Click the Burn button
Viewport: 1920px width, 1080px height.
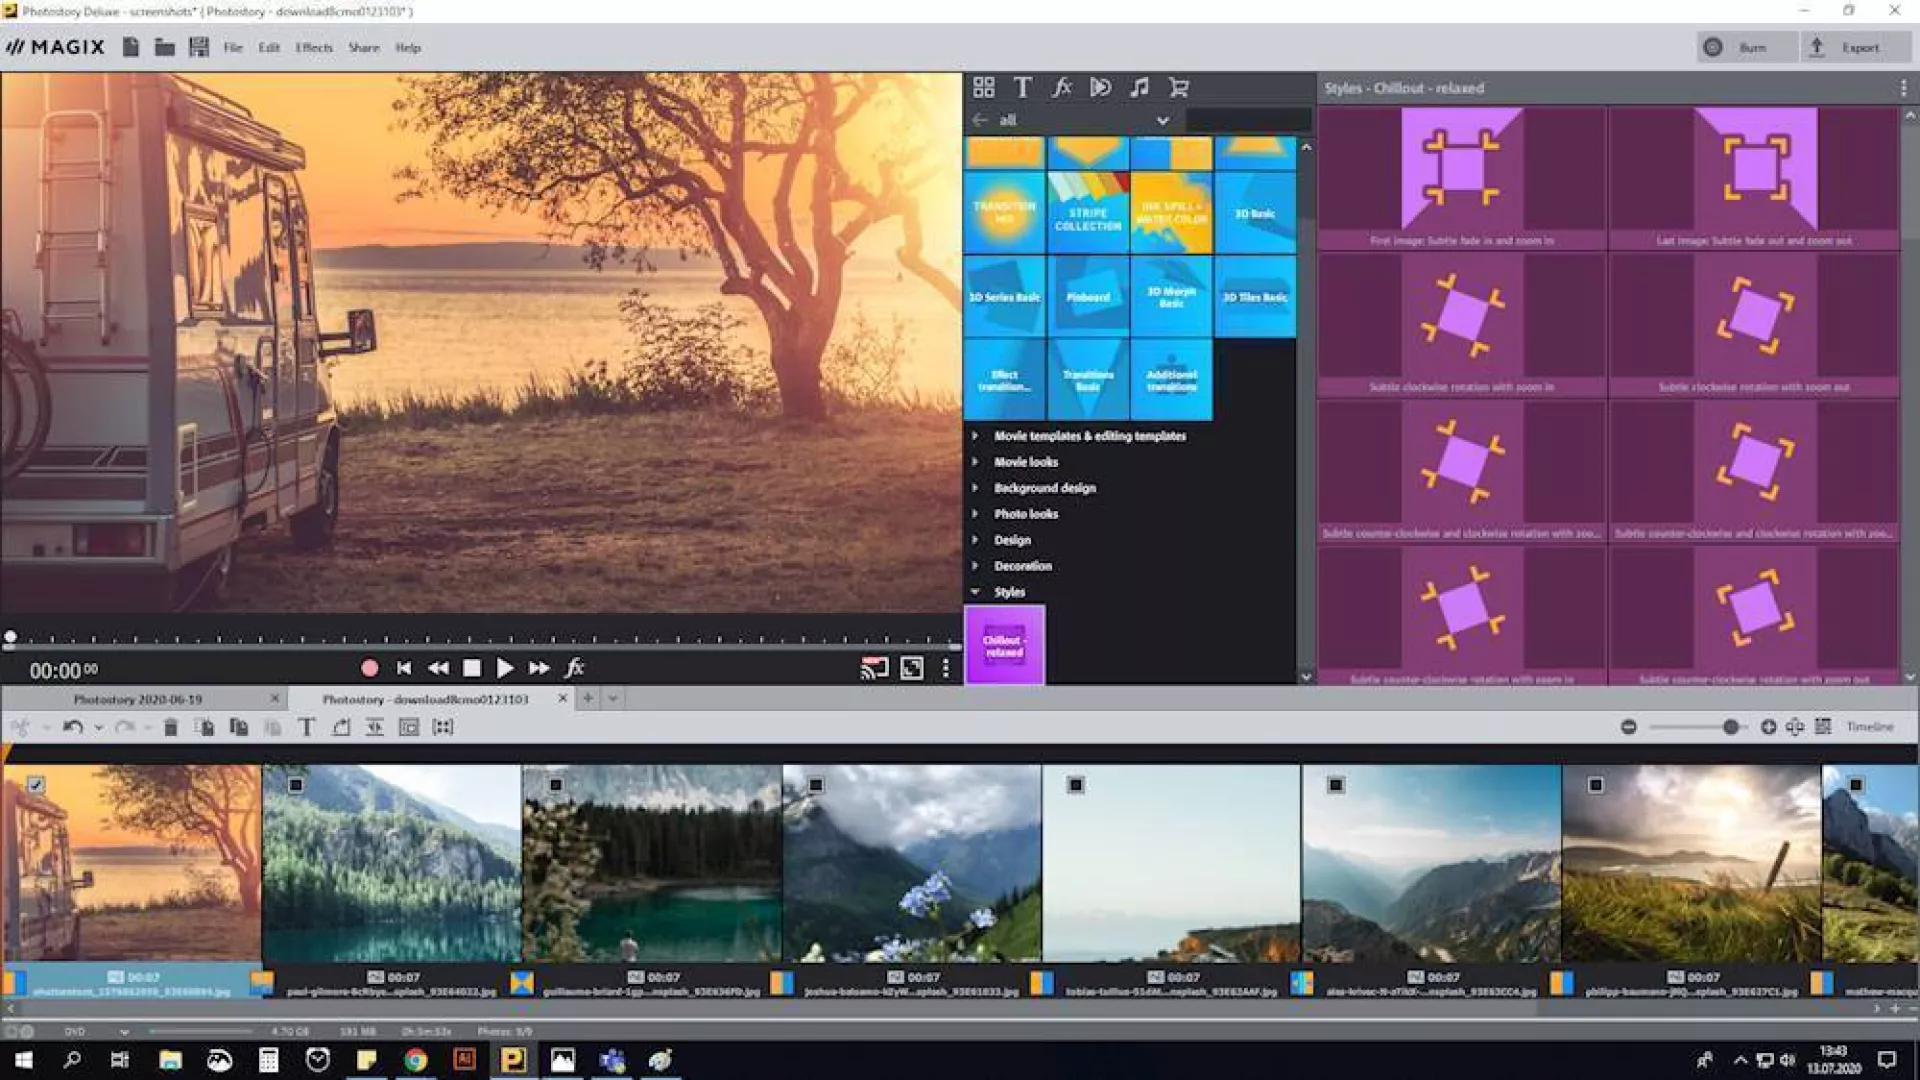pyautogui.click(x=1744, y=48)
